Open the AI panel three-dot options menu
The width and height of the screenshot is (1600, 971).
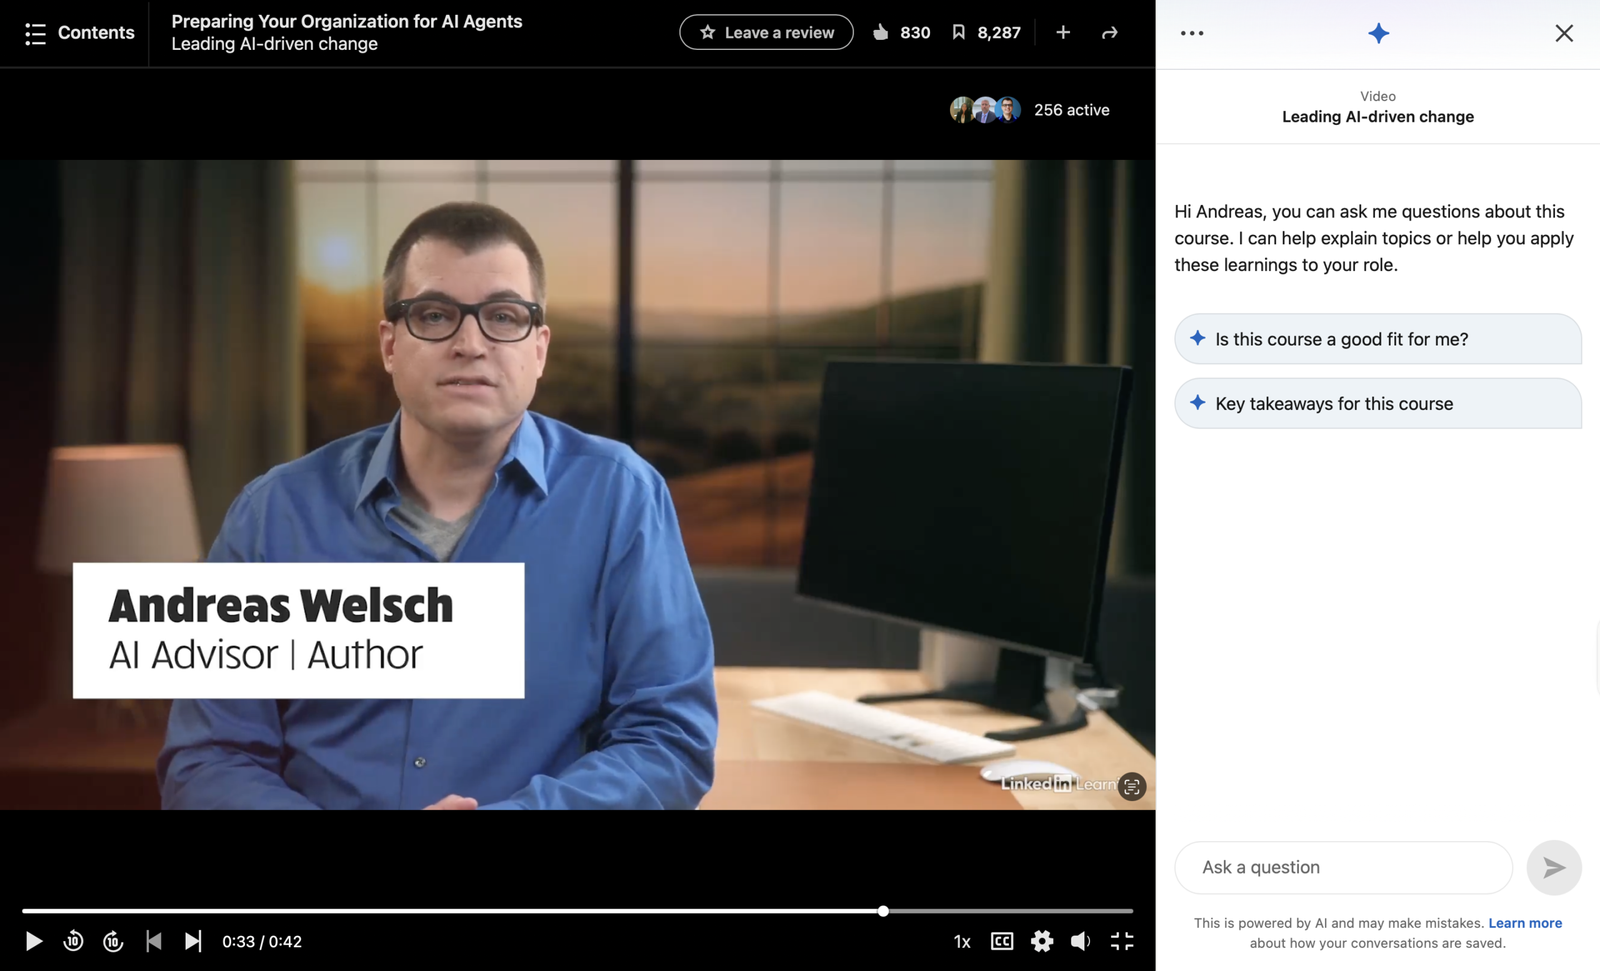pyautogui.click(x=1192, y=33)
